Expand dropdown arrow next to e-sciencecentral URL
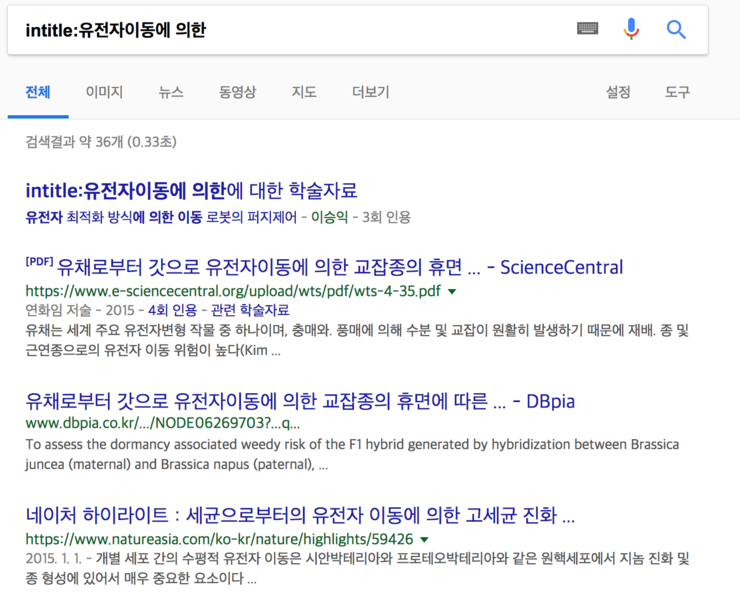Image resolution: width=740 pixels, height=597 pixels. [452, 291]
